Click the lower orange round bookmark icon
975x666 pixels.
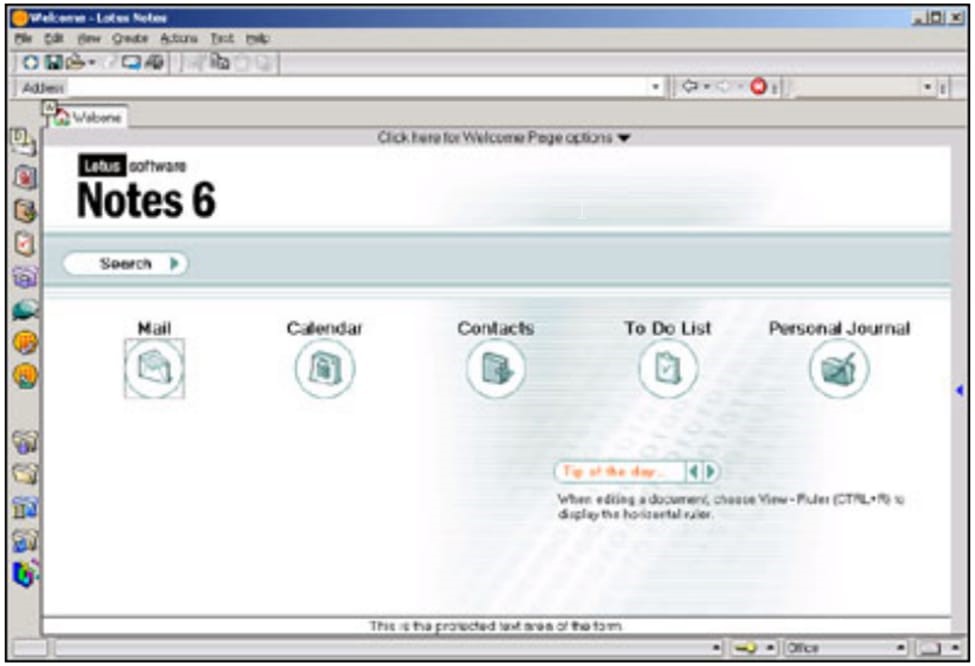(x=25, y=376)
